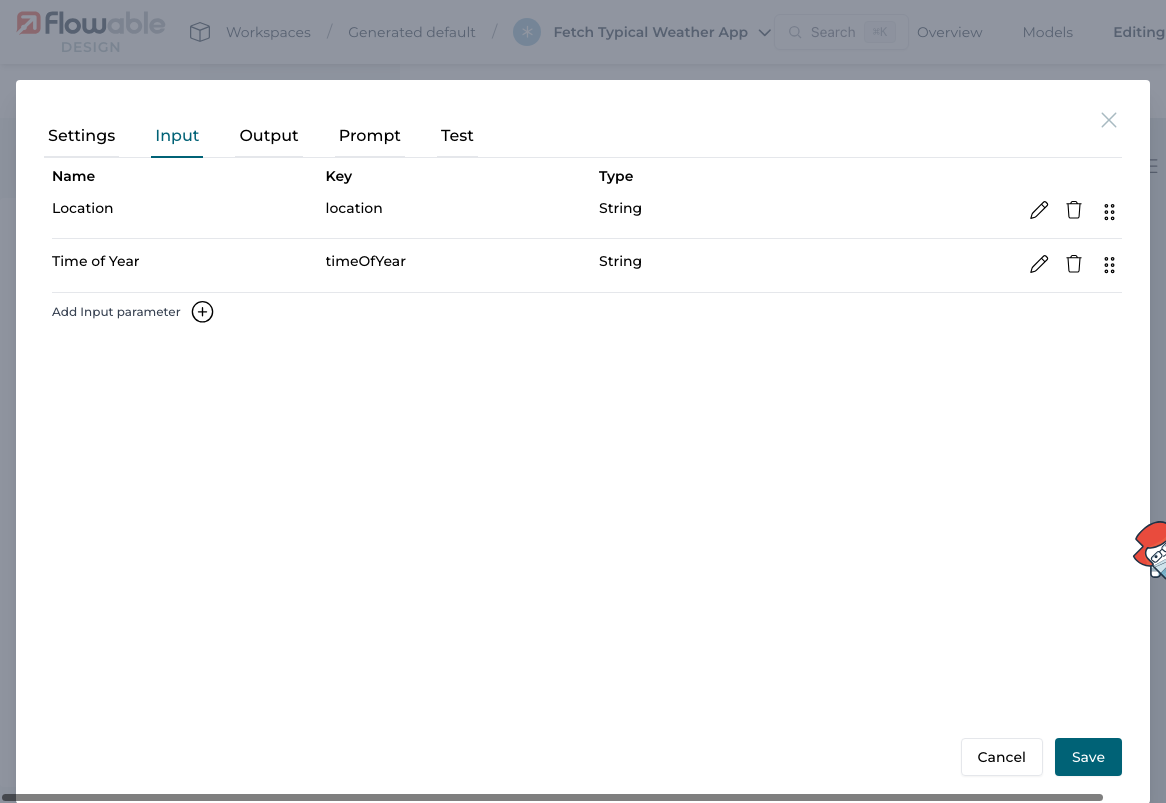Image resolution: width=1166 pixels, height=803 pixels.
Task: Click the plus icon to add an input parameter
Action: (202, 311)
